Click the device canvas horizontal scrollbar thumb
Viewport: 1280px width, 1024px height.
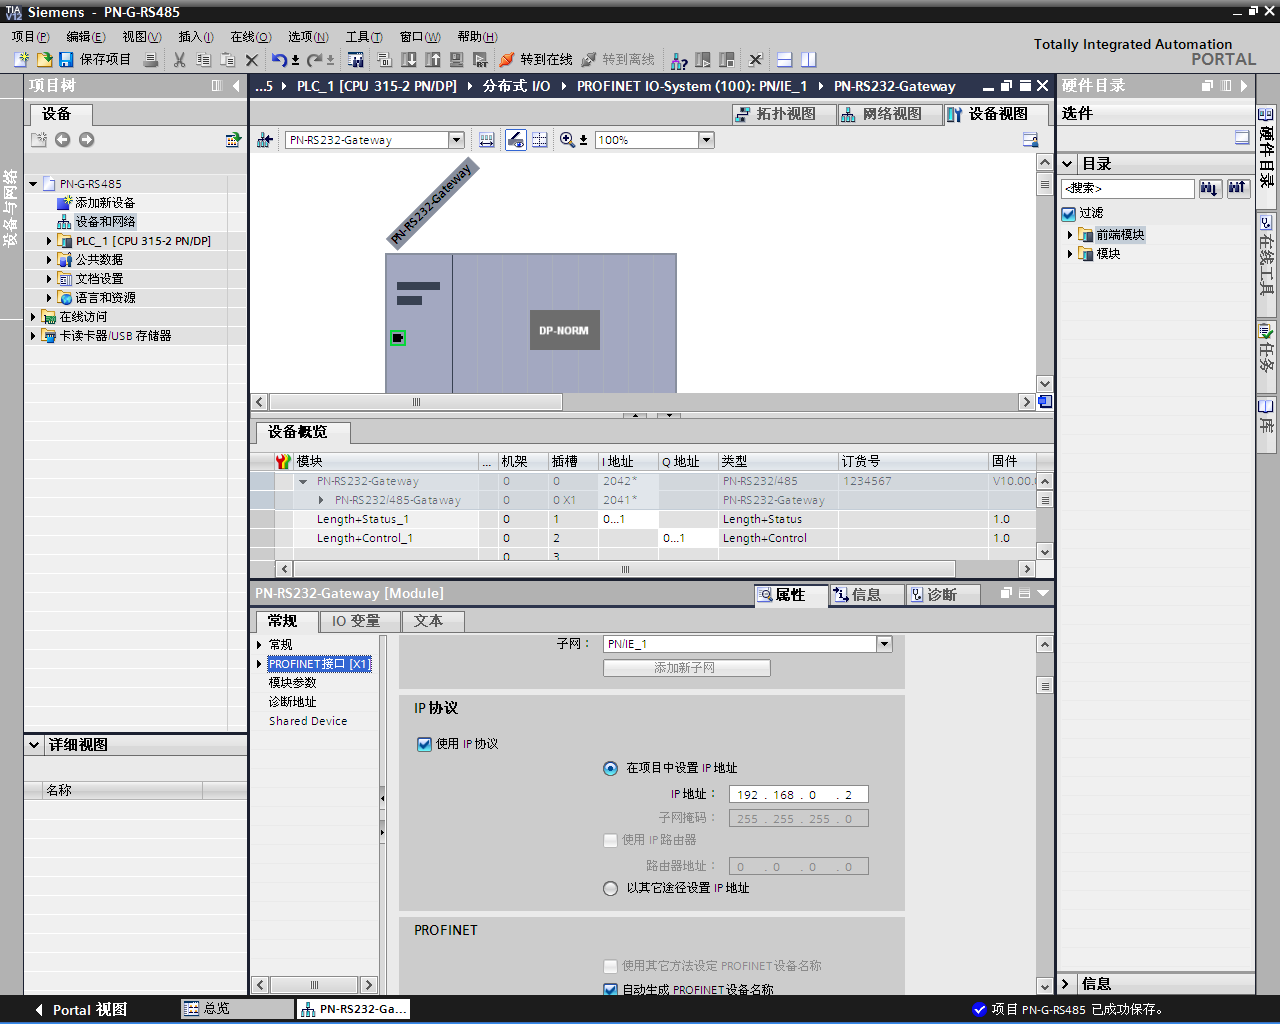click(416, 402)
